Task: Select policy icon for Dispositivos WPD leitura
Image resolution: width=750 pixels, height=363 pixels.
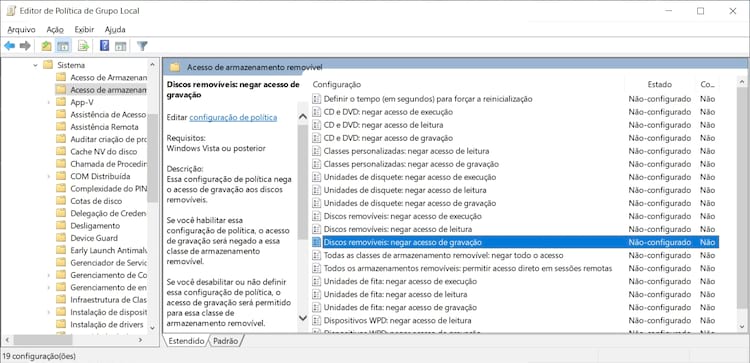Action: pyautogui.click(x=316, y=320)
